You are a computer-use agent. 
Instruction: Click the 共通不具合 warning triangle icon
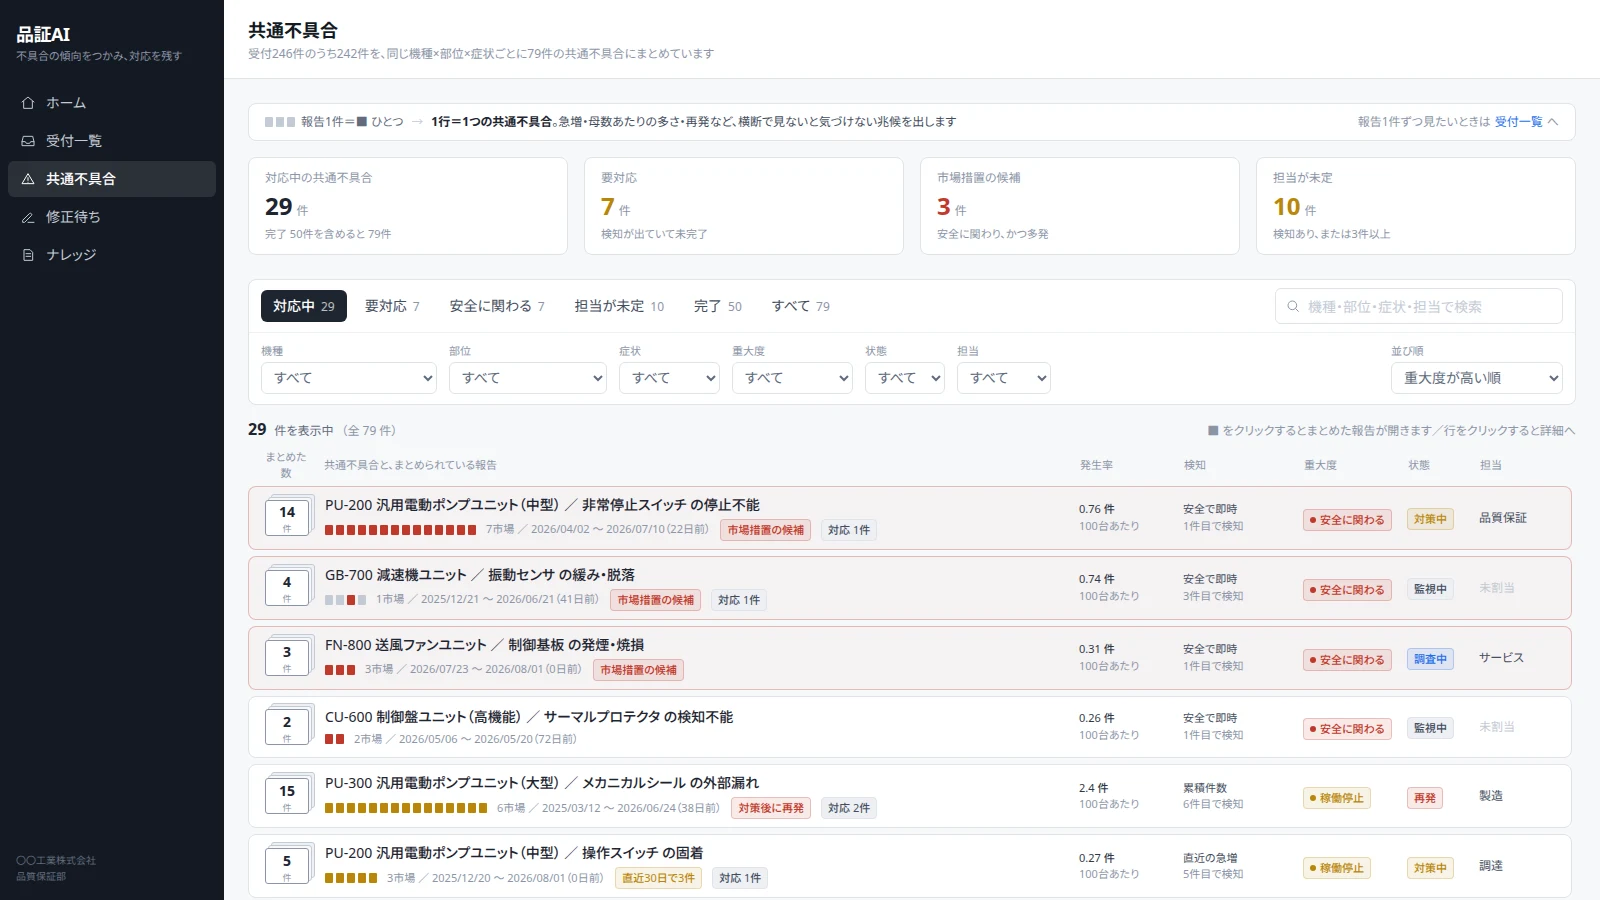pos(28,179)
